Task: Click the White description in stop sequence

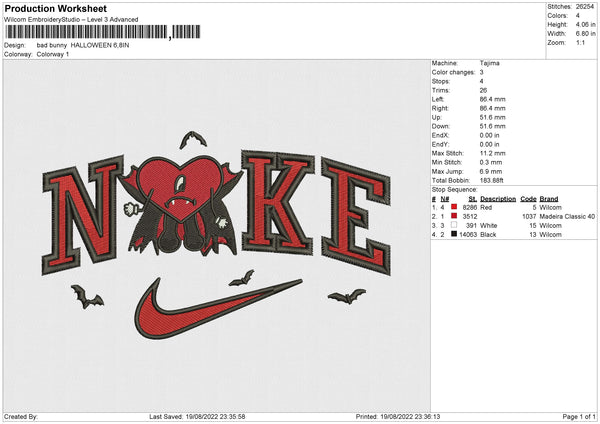Action: (489, 226)
